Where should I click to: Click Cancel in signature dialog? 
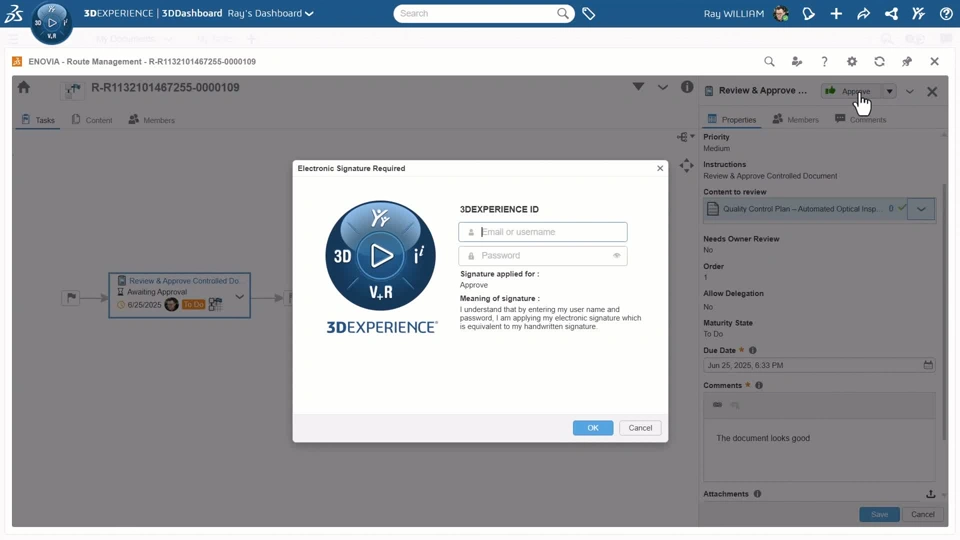pos(640,428)
